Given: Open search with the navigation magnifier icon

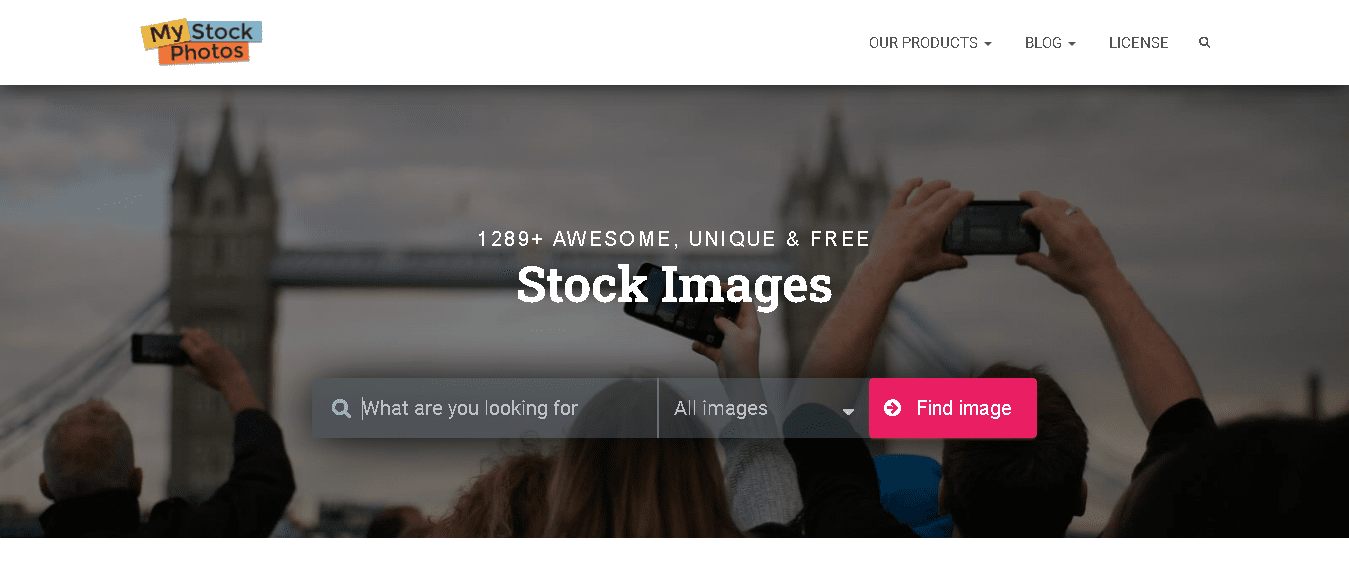Looking at the screenshot, I should click(x=1204, y=43).
